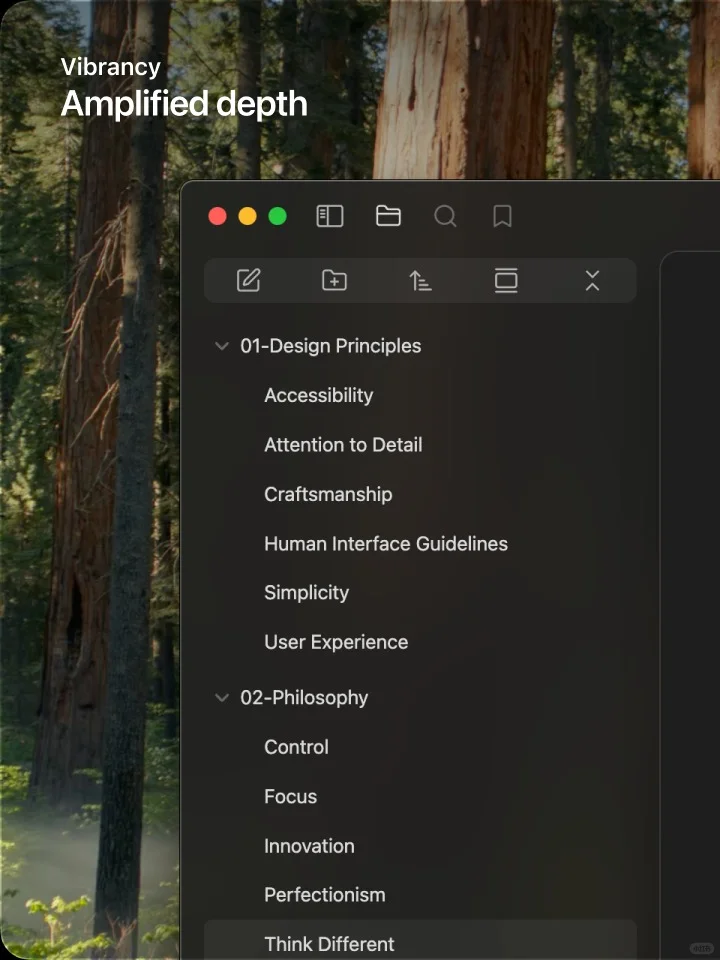Collapse the 01-Design Principles folder chevron
Screen dimensions: 720x960
tap(222, 346)
